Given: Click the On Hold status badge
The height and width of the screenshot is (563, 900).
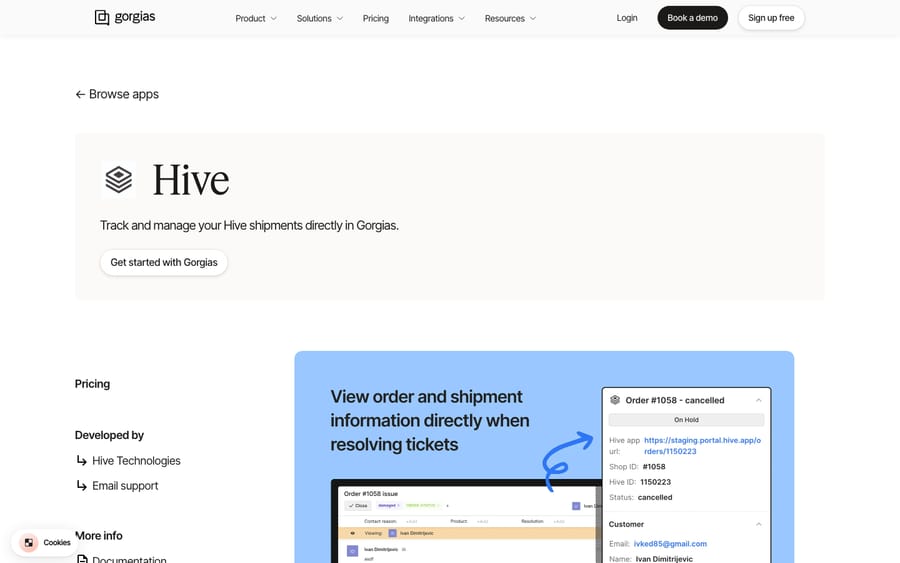Looking at the screenshot, I should coord(686,420).
